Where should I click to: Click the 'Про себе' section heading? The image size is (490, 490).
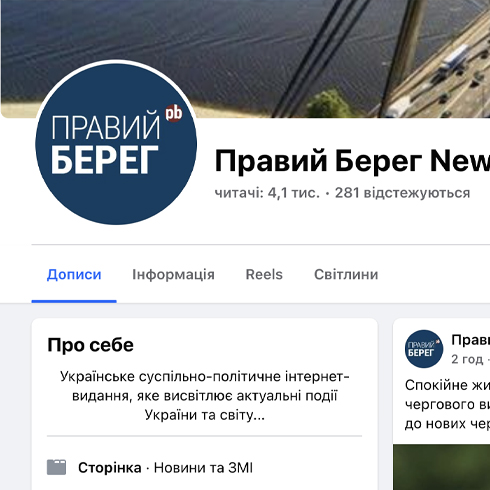click(90, 345)
